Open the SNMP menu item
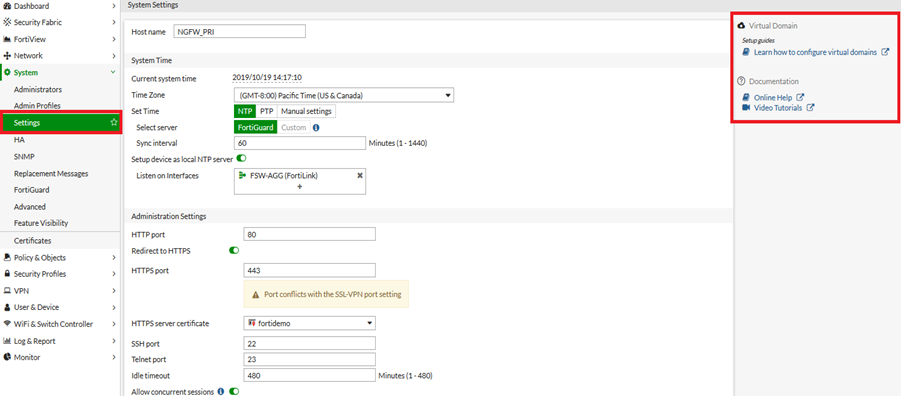This screenshot has width=901, height=396. [23, 156]
